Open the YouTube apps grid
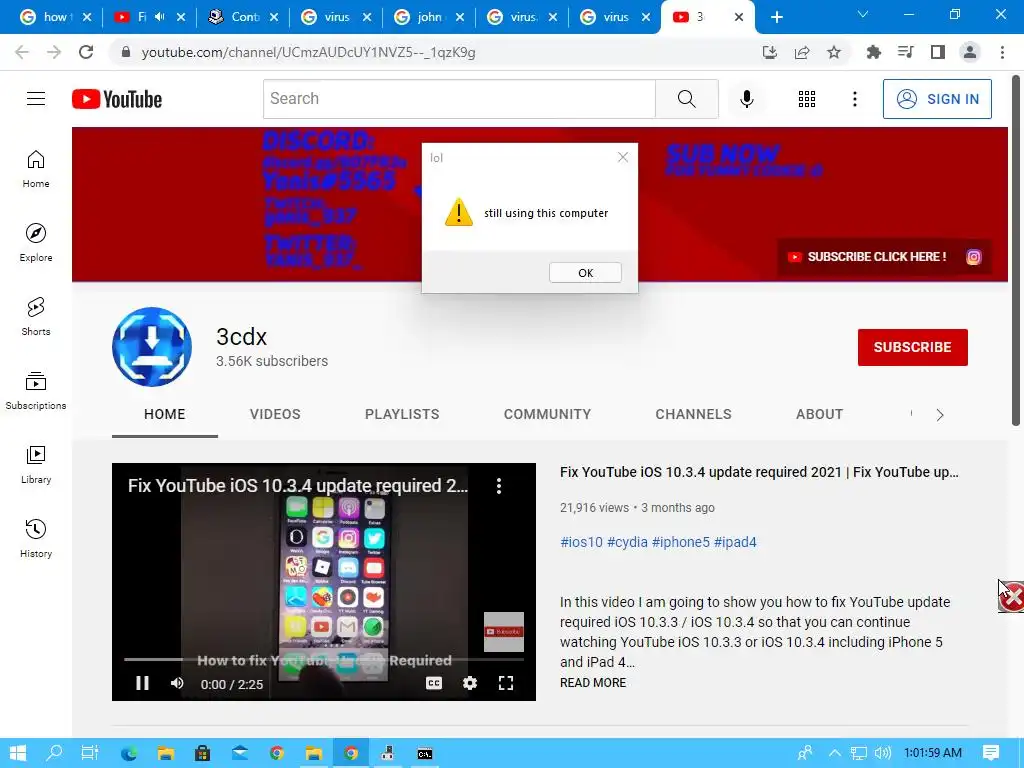1024x768 pixels. tap(807, 99)
